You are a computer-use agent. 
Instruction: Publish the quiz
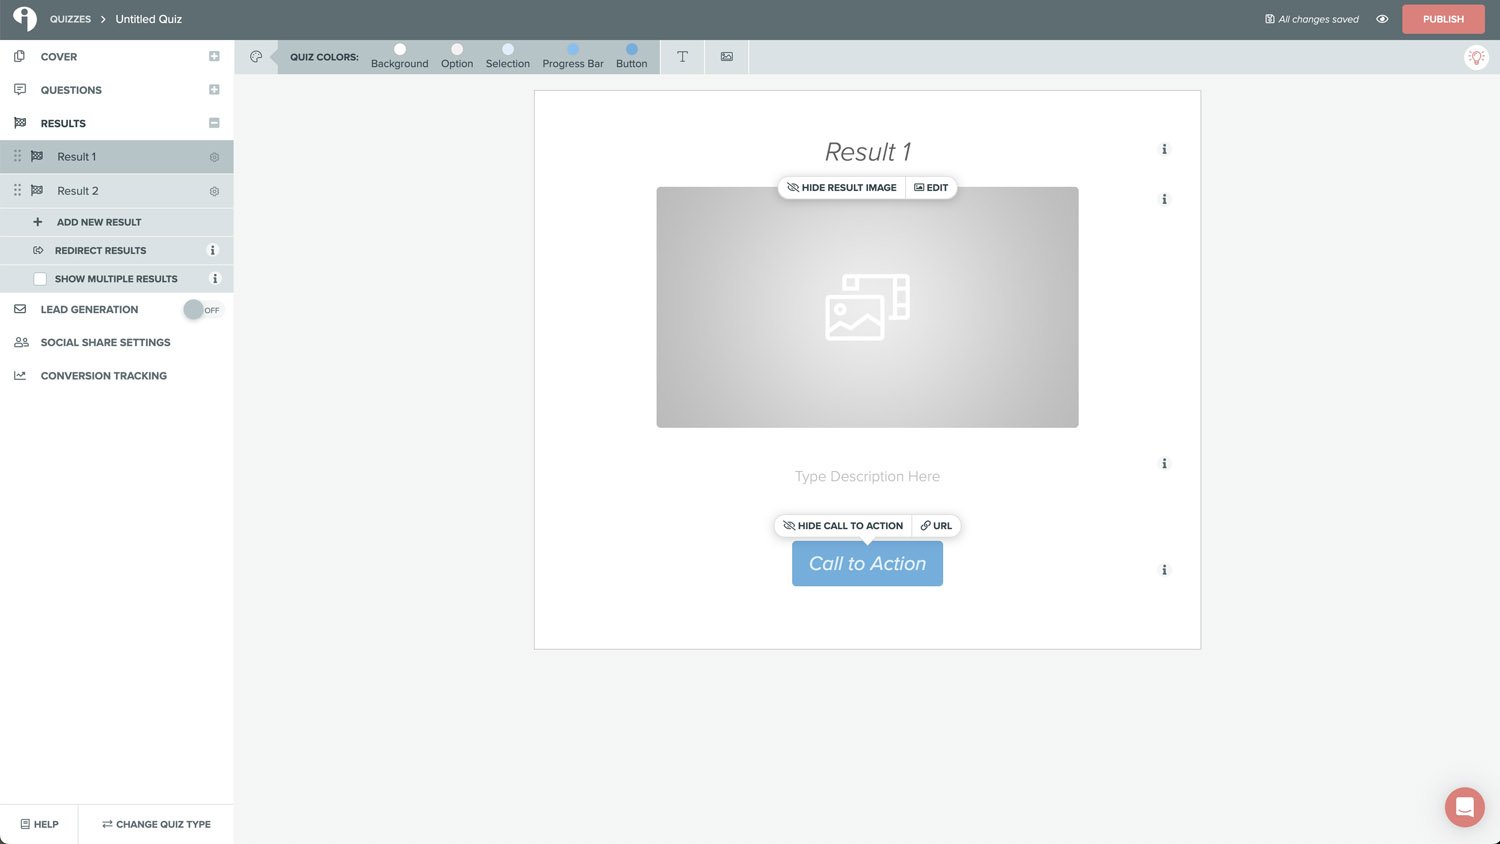[1442, 19]
